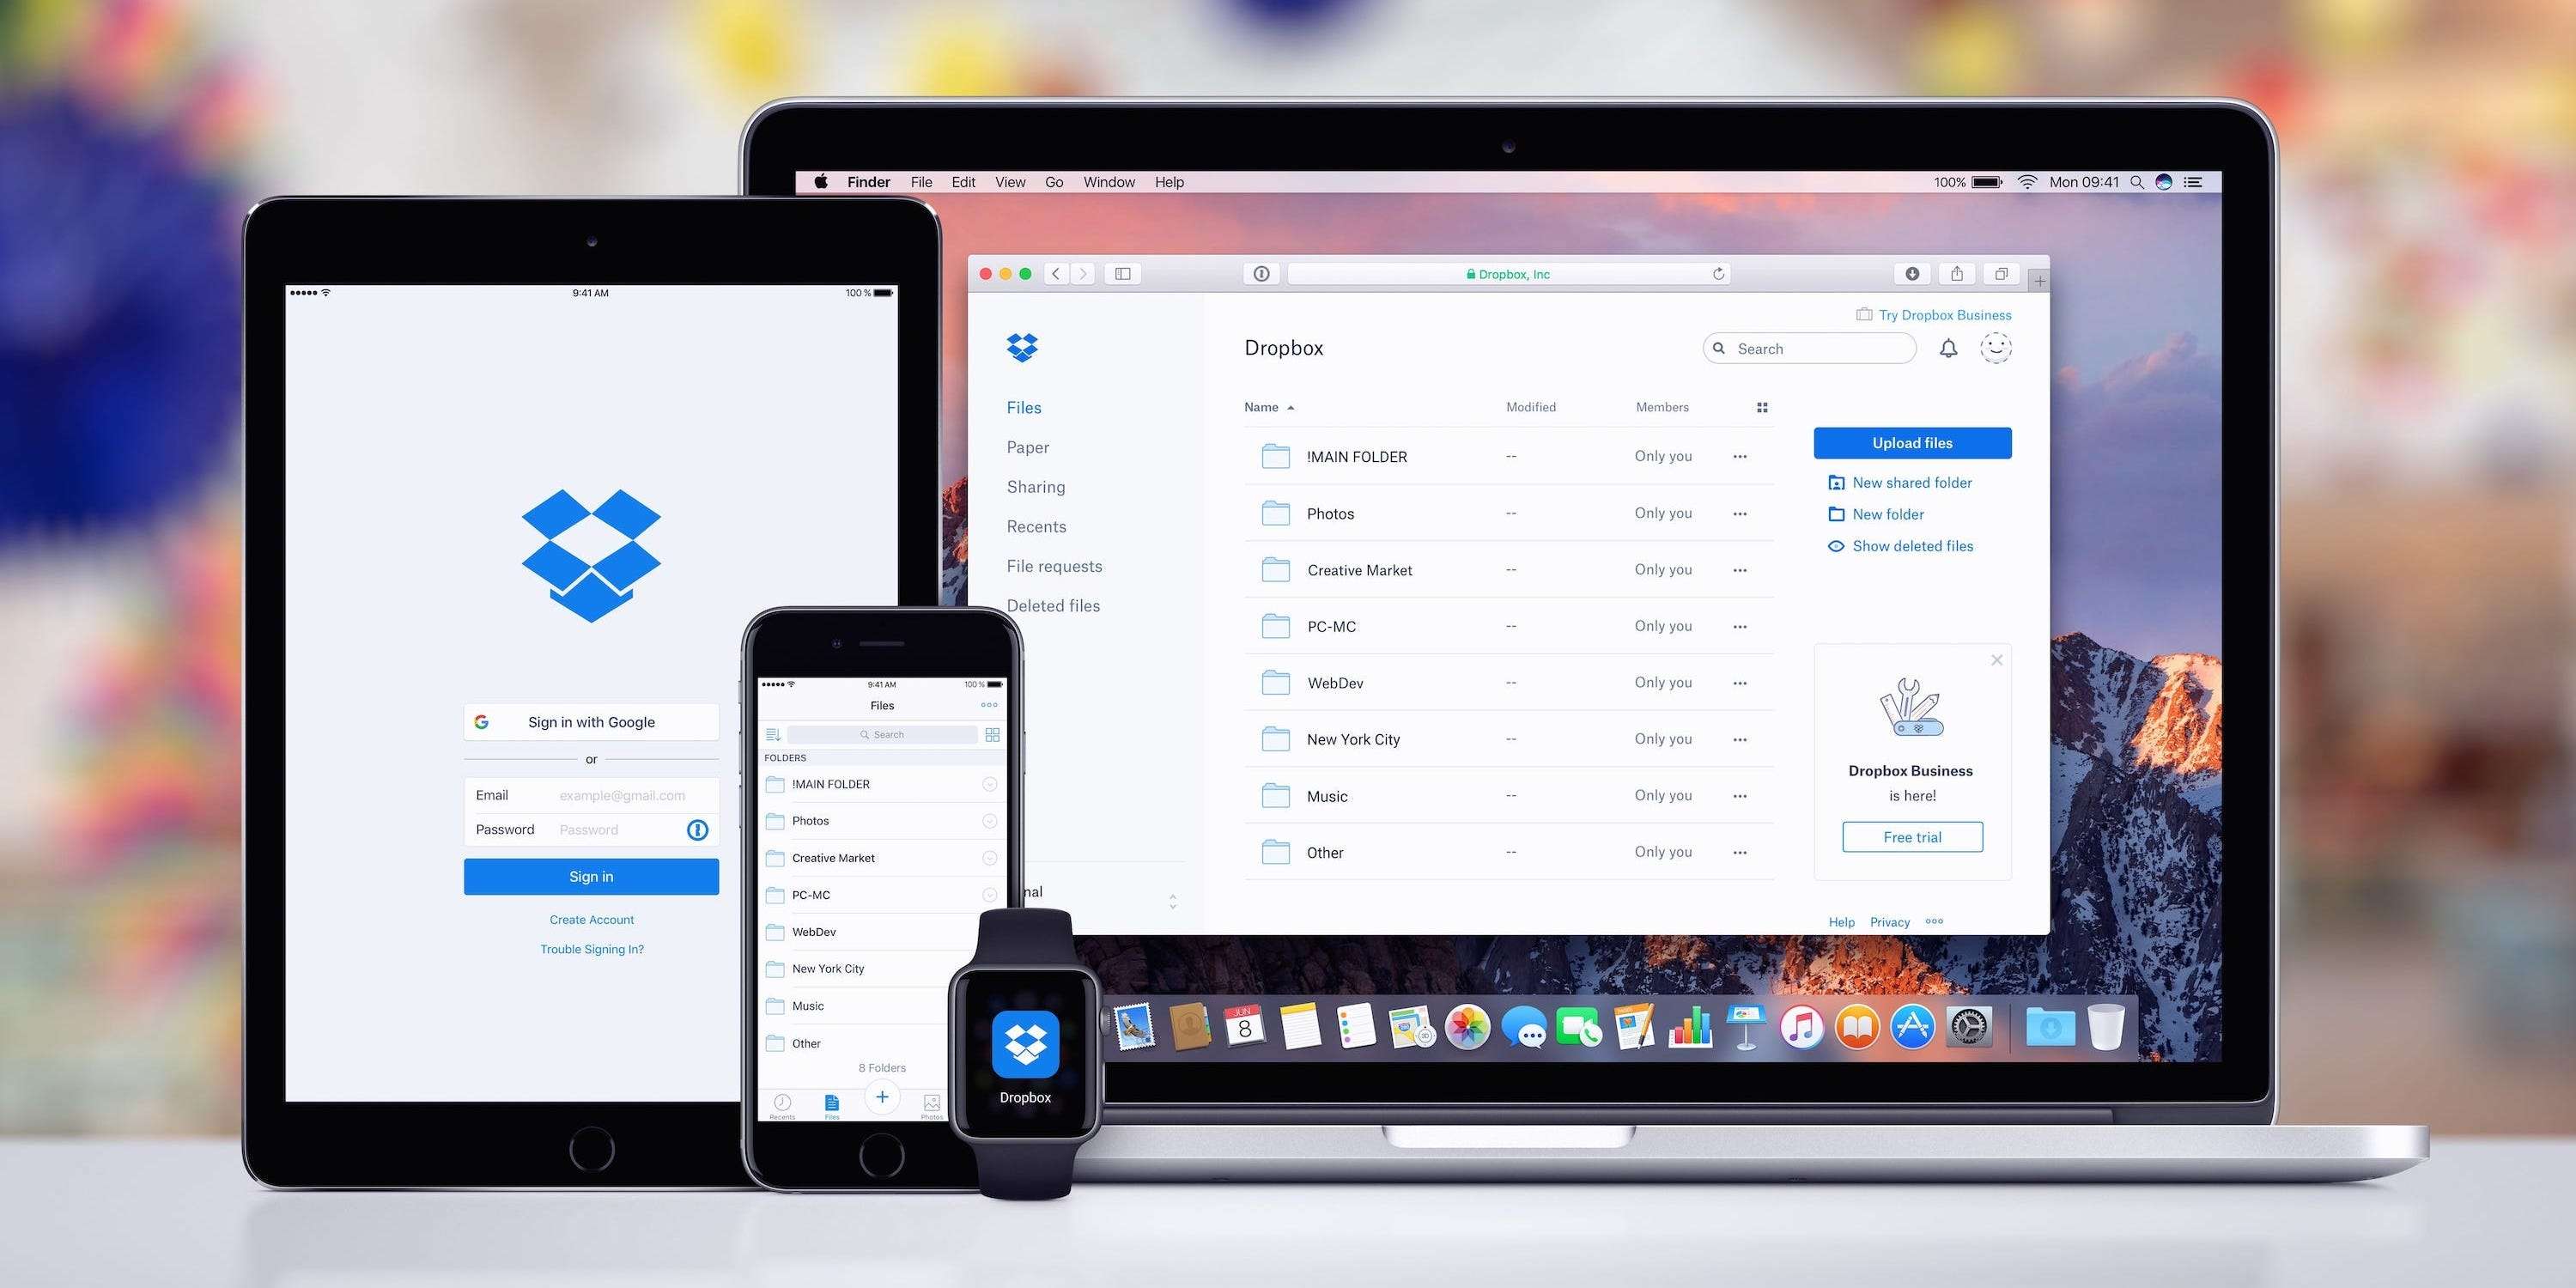Click the Dropbox bell notification icon

point(1945,349)
